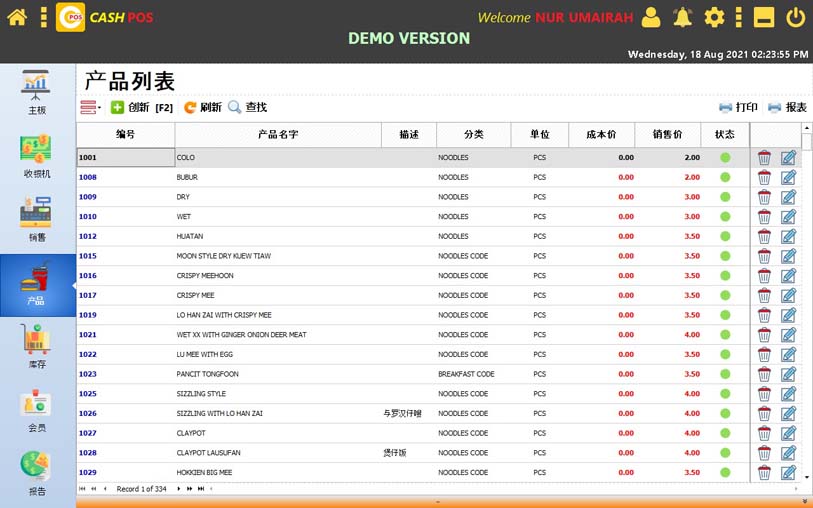Toggle status of product 1001 COLO
The width and height of the screenshot is (813, 508).
click(725, 158)
